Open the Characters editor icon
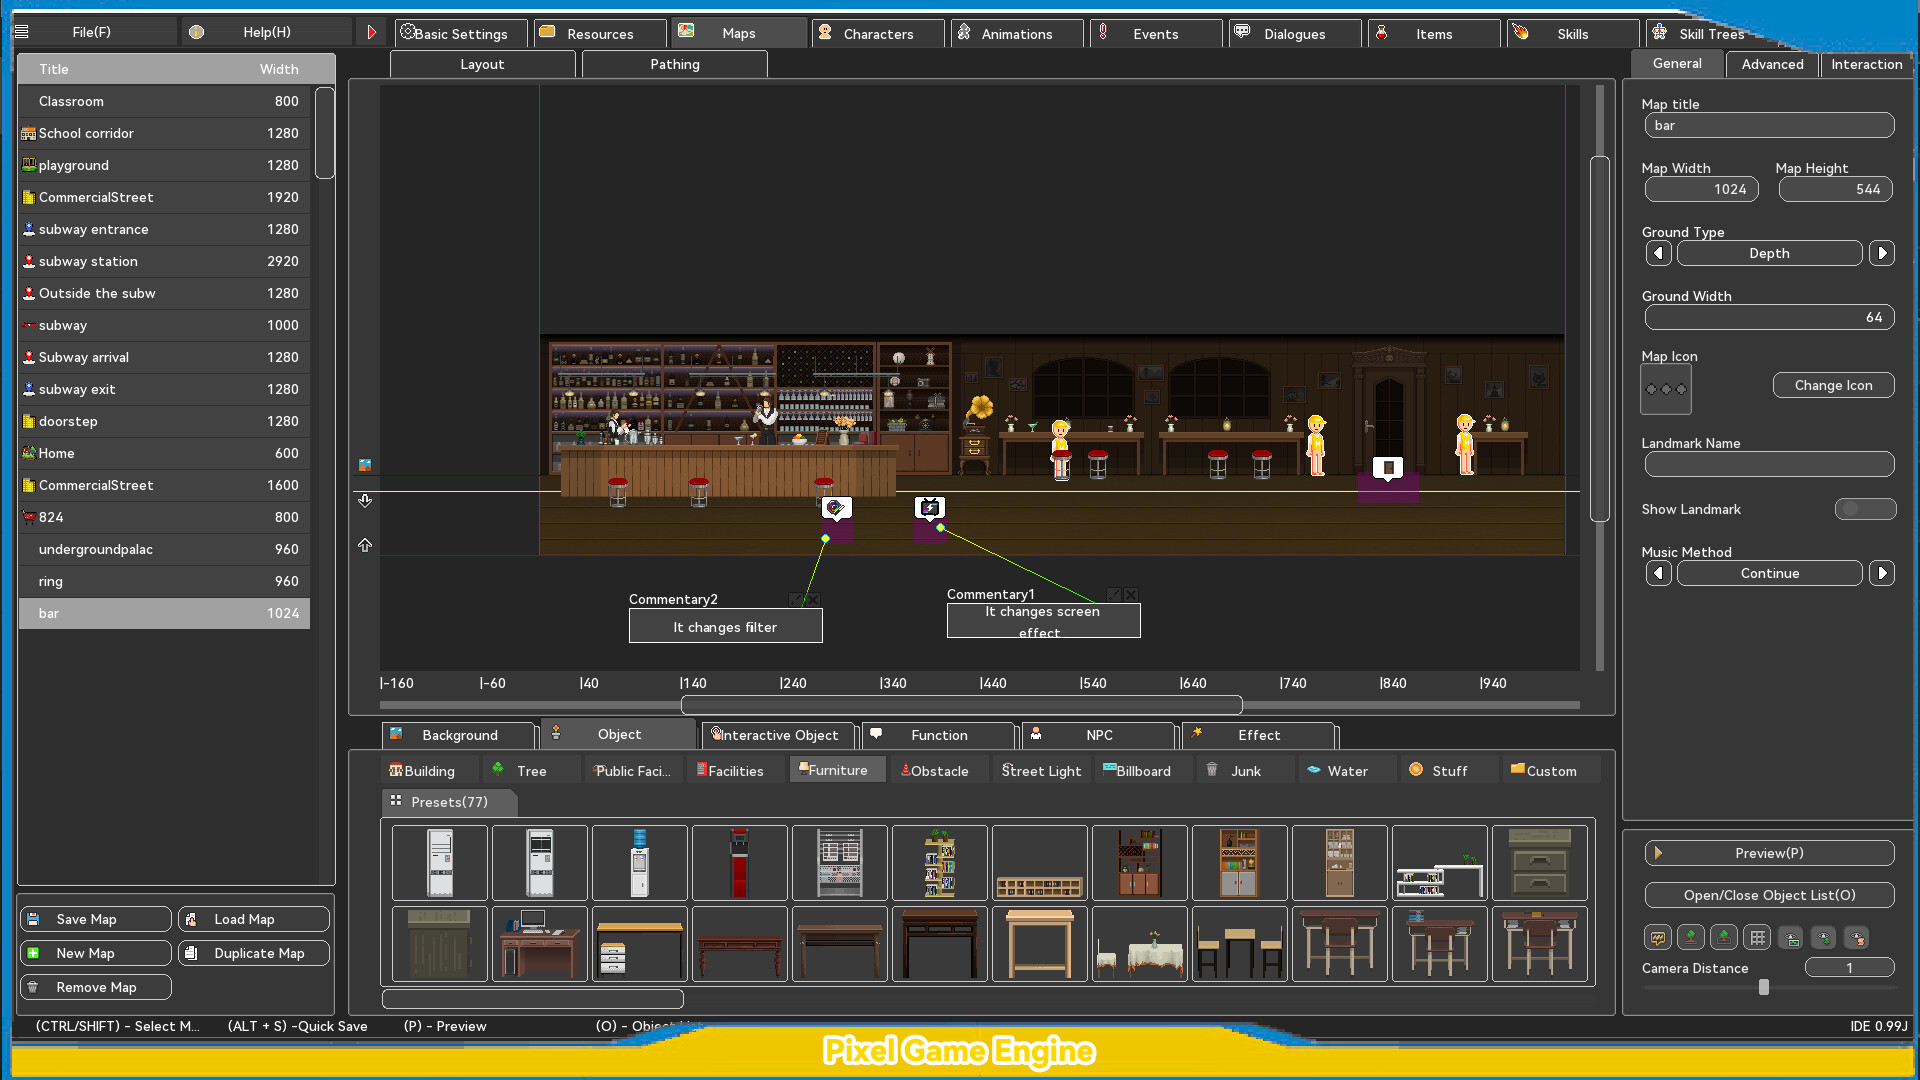The width and height of the screenshot is (1920, 1080). [x=824, y=32]
